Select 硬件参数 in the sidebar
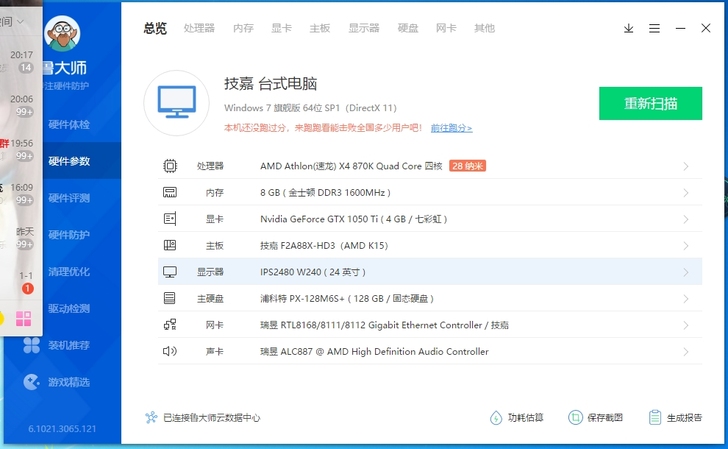This screenshot has height=449, width=728. [69, 161]
